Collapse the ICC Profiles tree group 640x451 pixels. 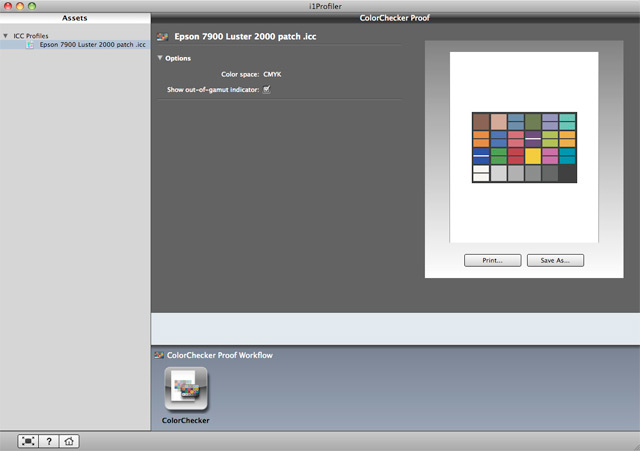[6, 36]
